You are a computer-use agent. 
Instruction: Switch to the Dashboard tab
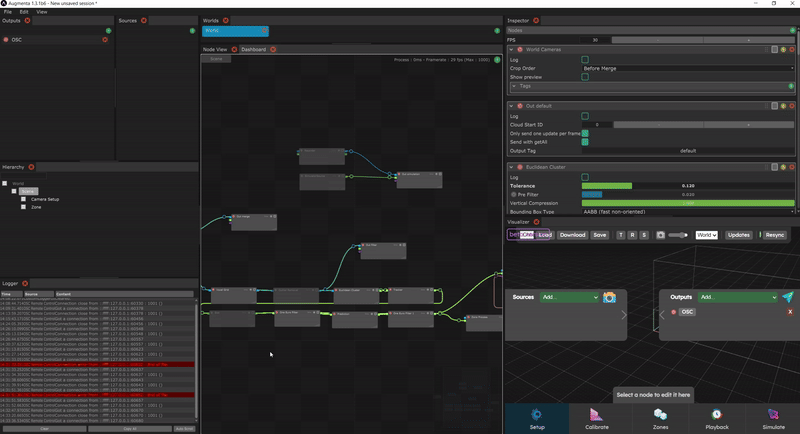tap(253, 49)
